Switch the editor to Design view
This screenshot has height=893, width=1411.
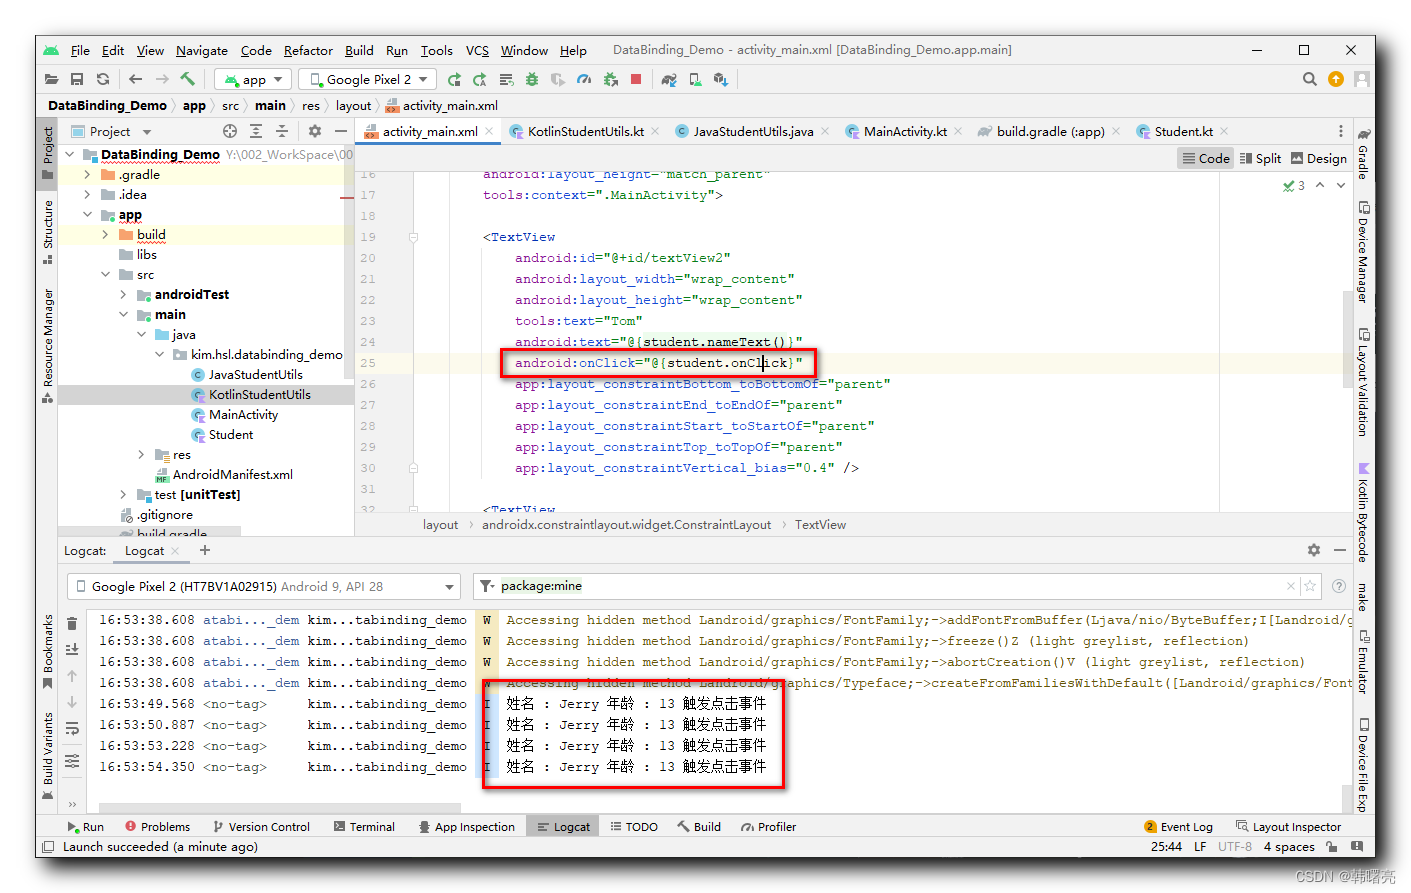click(1319, 158)
